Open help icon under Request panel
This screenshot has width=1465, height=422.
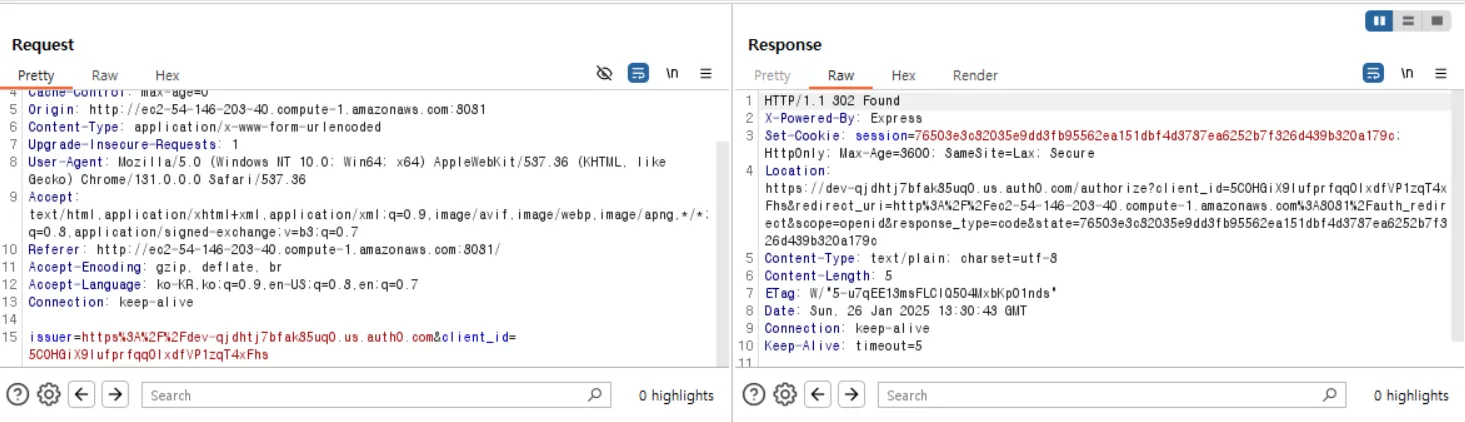point(18,394)
